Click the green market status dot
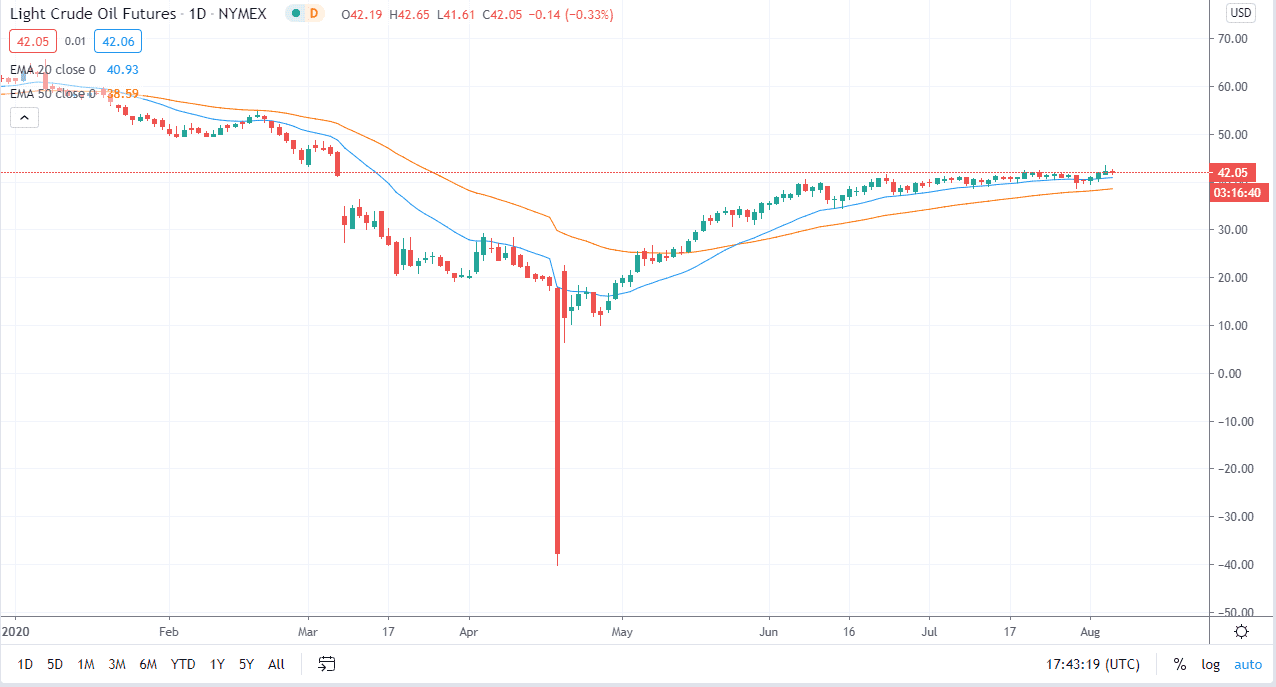The image size is (1276, 687). [295, 14]
